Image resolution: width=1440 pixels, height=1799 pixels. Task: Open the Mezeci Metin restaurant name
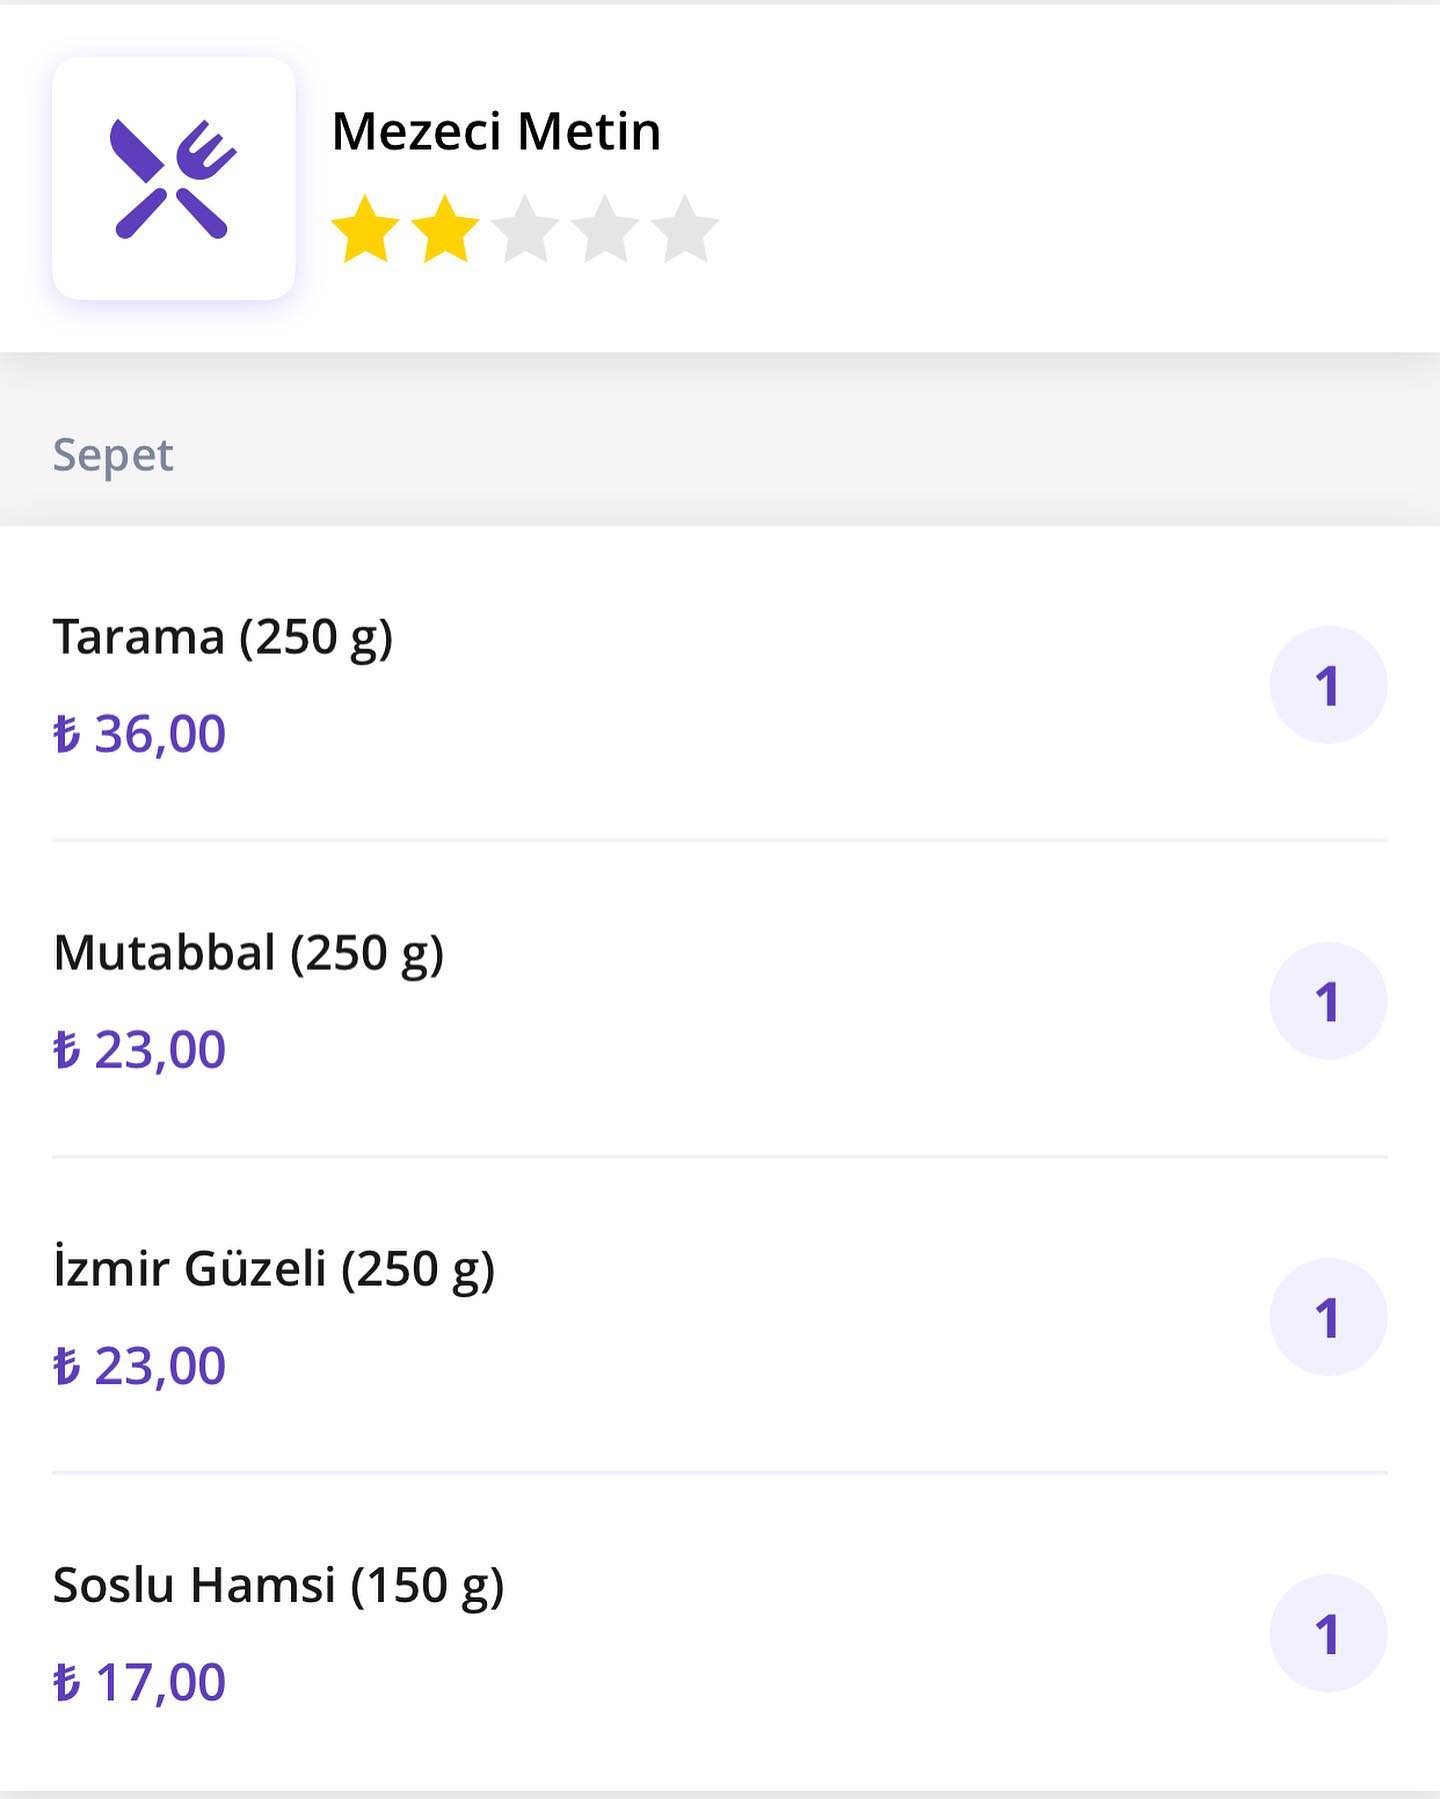(x=496, y=131)
